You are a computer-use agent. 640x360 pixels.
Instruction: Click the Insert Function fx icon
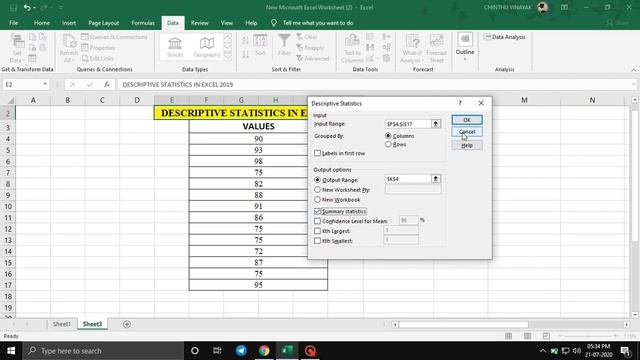(107, 84)
